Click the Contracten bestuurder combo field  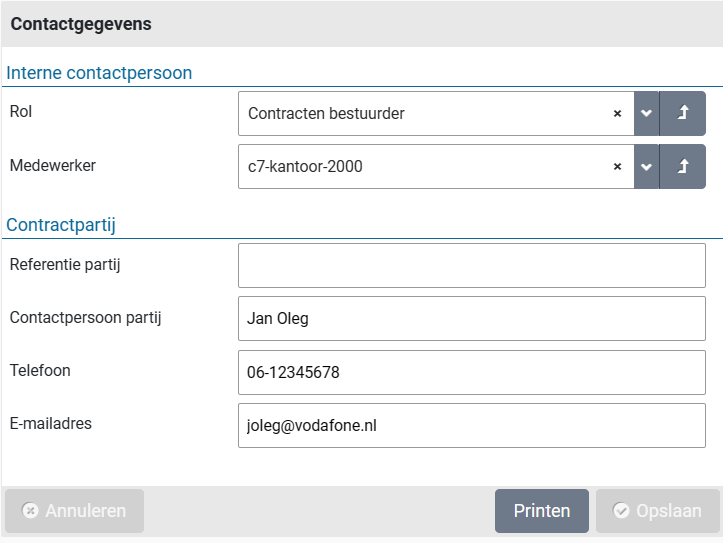coord(420,114)
